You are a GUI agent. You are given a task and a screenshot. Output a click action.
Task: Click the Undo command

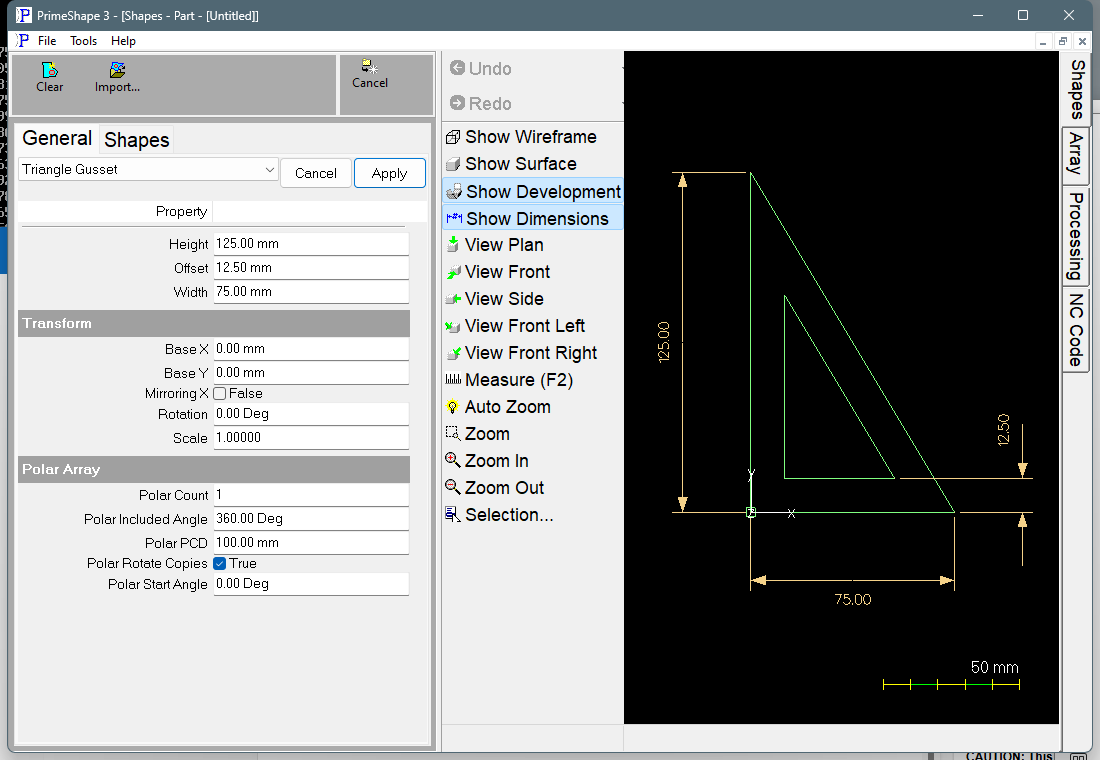tap(481, 68)
